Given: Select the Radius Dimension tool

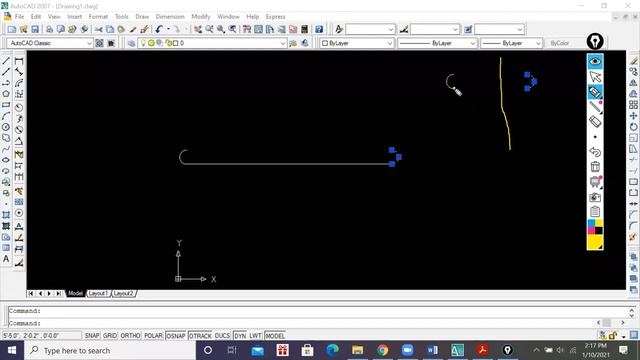Looking at the screenshot, I should point(19,107).
